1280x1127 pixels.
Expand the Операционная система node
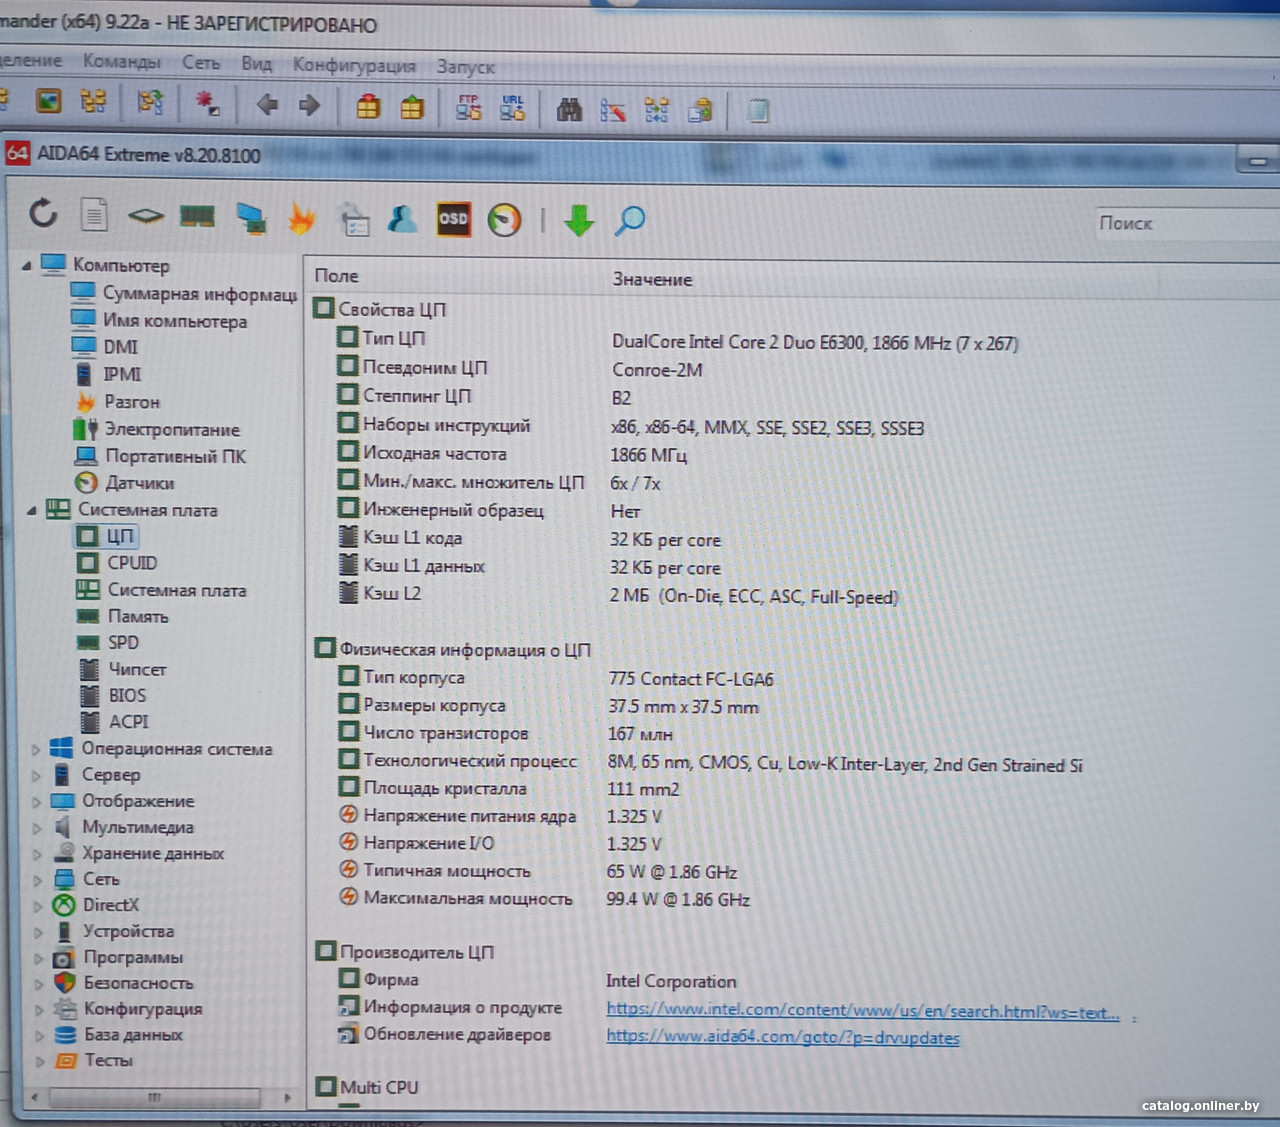pyautogui.click(x=36, y=749)
